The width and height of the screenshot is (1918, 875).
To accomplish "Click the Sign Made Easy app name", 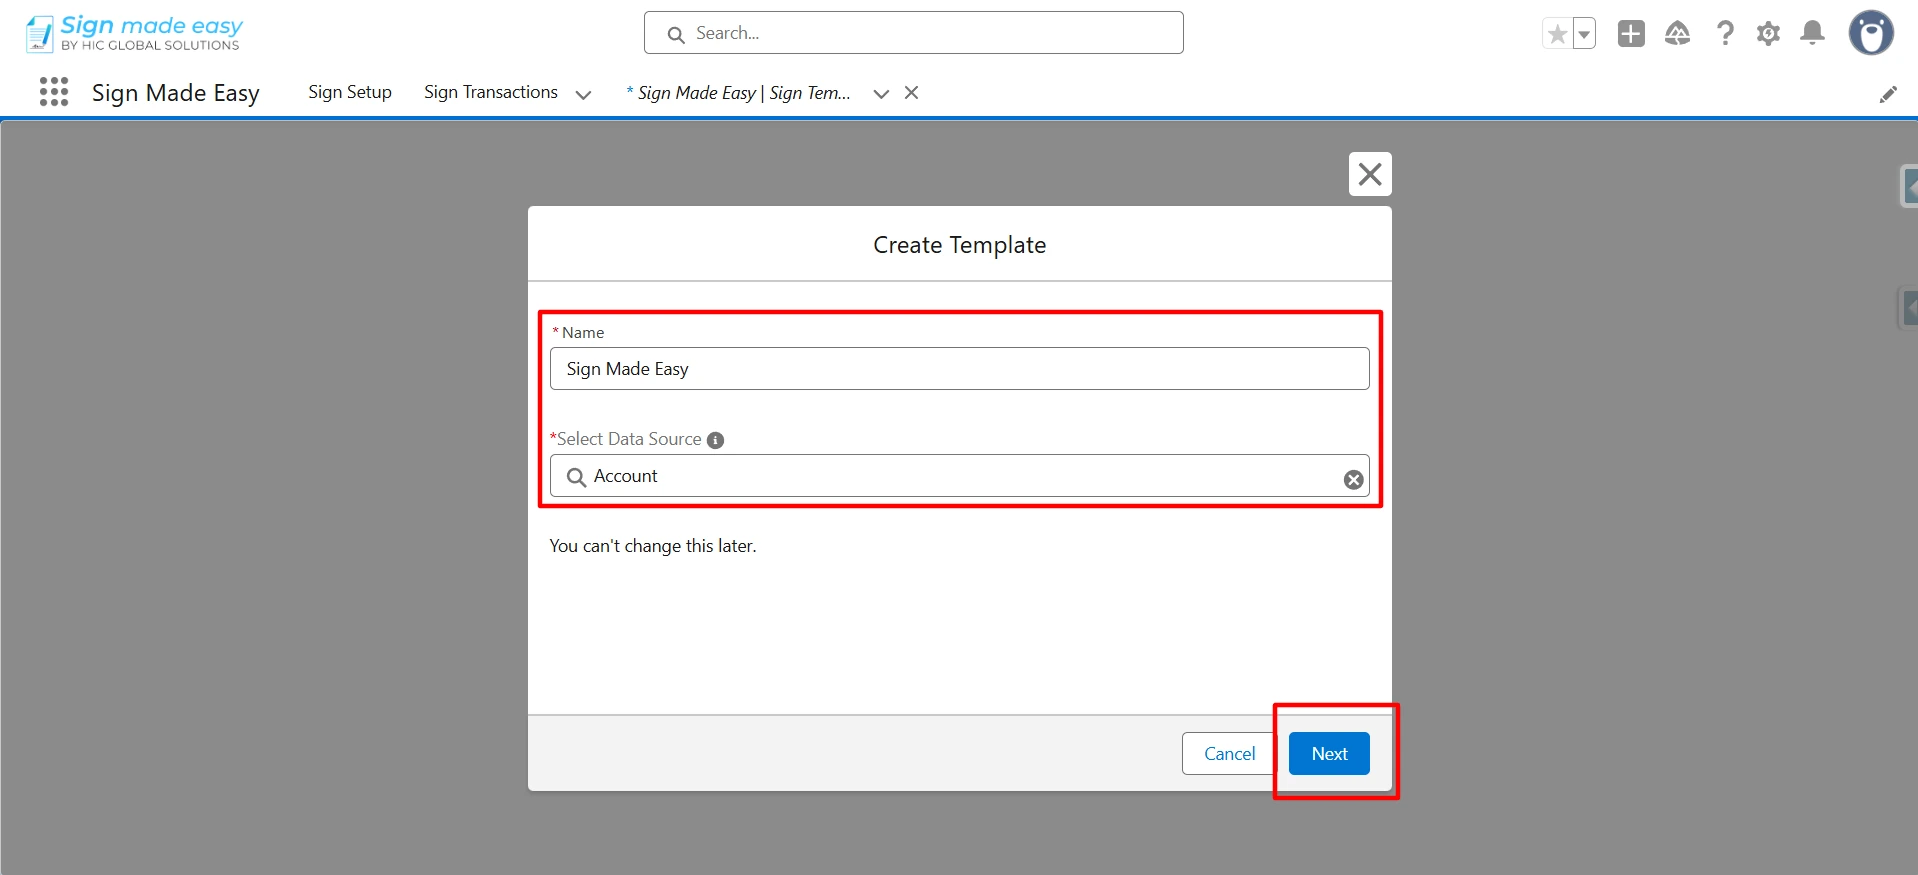I will [176, 93].
